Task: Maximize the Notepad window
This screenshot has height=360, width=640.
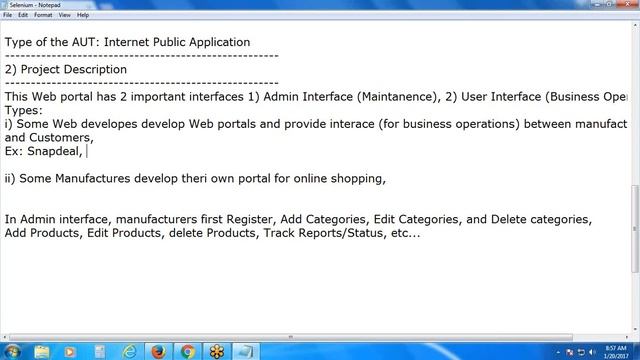Action: [x=609, y=4]
